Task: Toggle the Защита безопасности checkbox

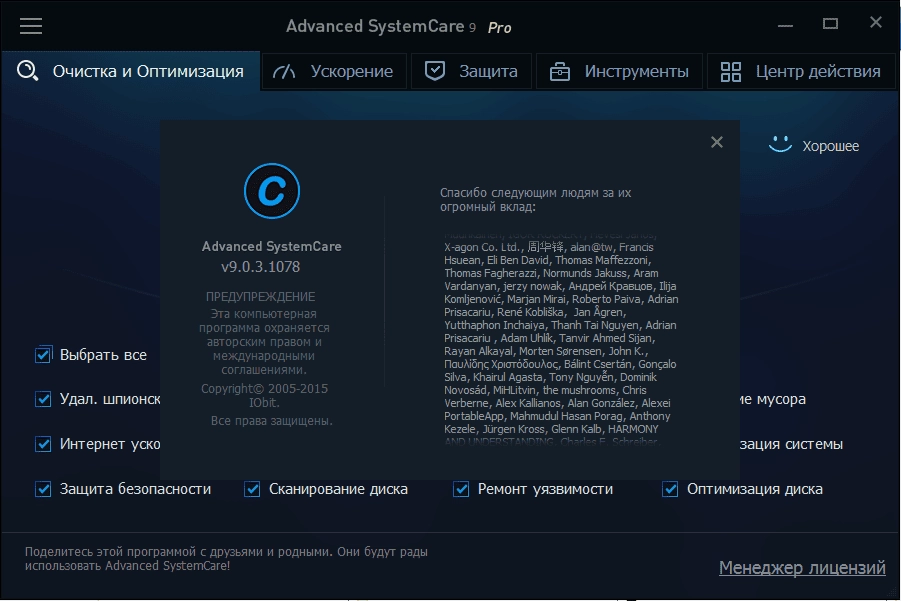Action: click(43, 489)
